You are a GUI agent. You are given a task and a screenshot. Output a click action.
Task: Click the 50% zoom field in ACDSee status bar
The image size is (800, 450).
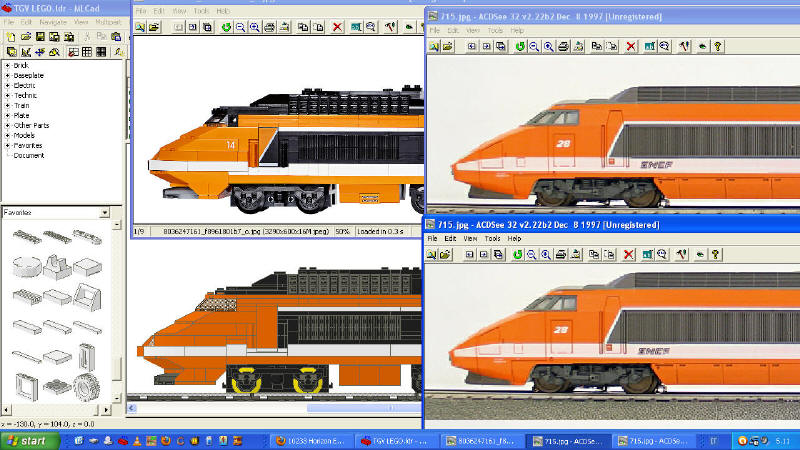(342, 232)
